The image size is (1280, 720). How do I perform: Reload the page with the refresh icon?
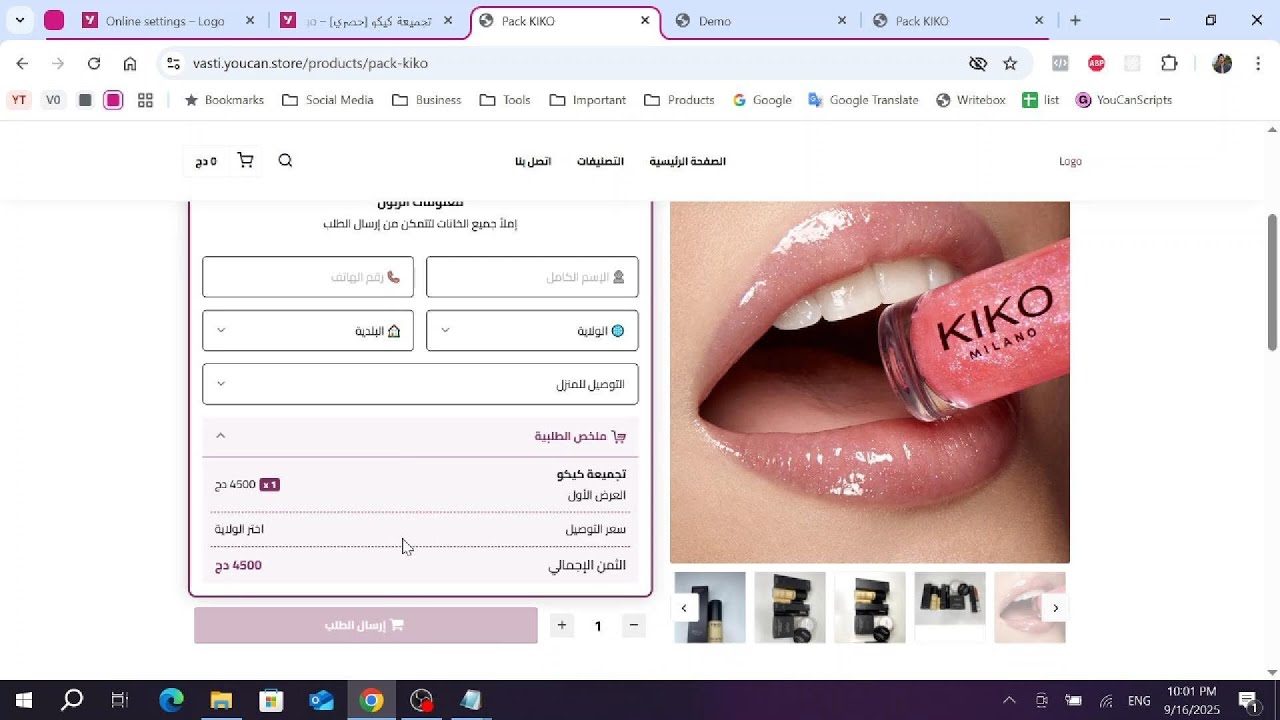94,63
